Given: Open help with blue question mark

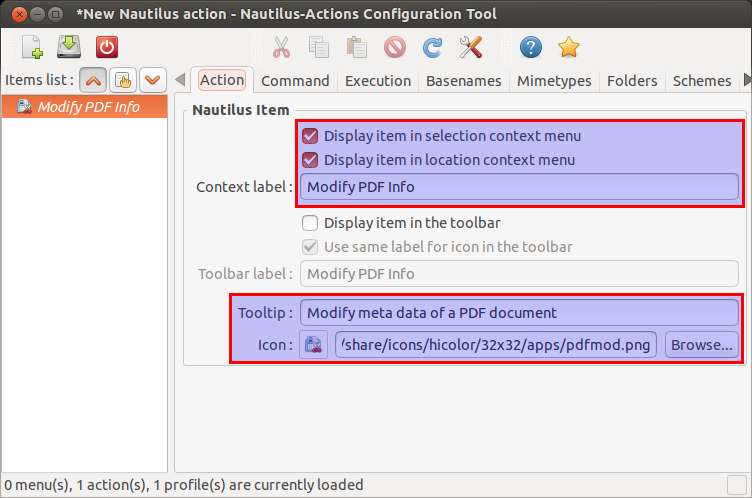Looking at the screenshot, I should [x=531, y=47].
